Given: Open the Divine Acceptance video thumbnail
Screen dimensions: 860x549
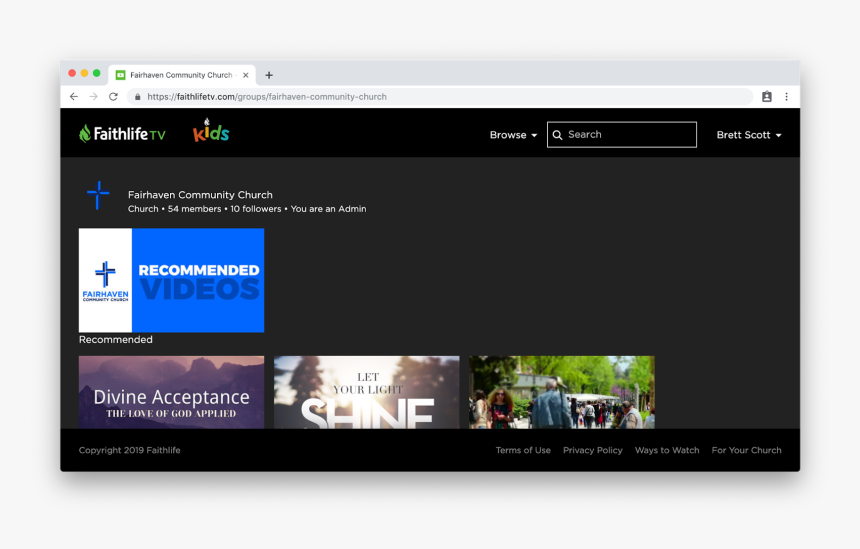Looking at the screenshot, I should click(x=171, y=392).
